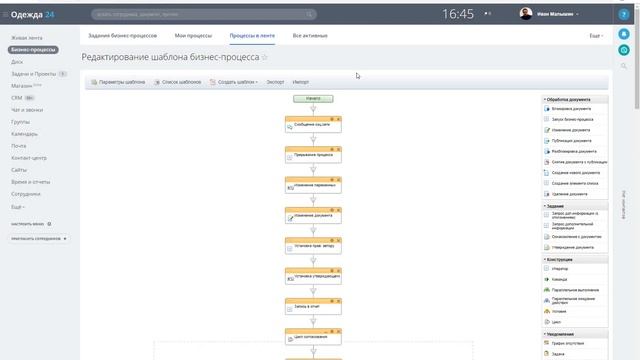Screen dimensions: 640x360
Task: Delete the Прерывание процесса activity block
Action: pyautogui.click(x=338, y=149)
